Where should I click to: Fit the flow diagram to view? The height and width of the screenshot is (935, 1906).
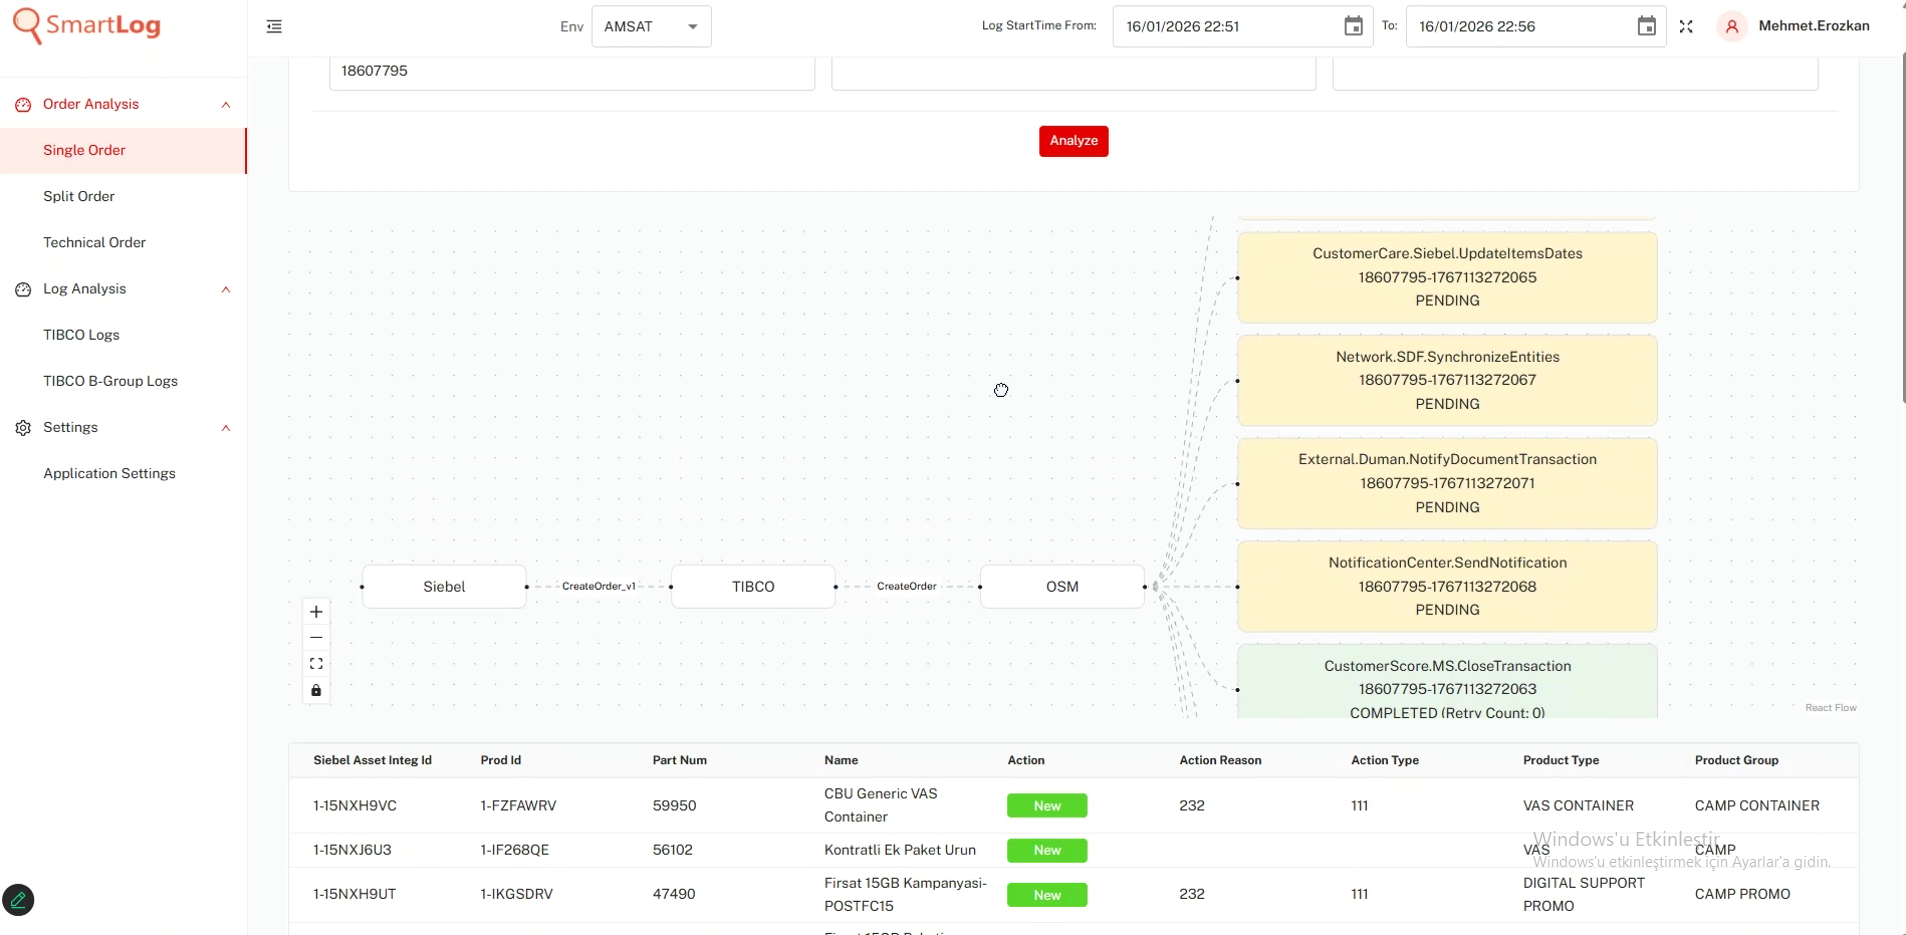click(x=316, y=664)
